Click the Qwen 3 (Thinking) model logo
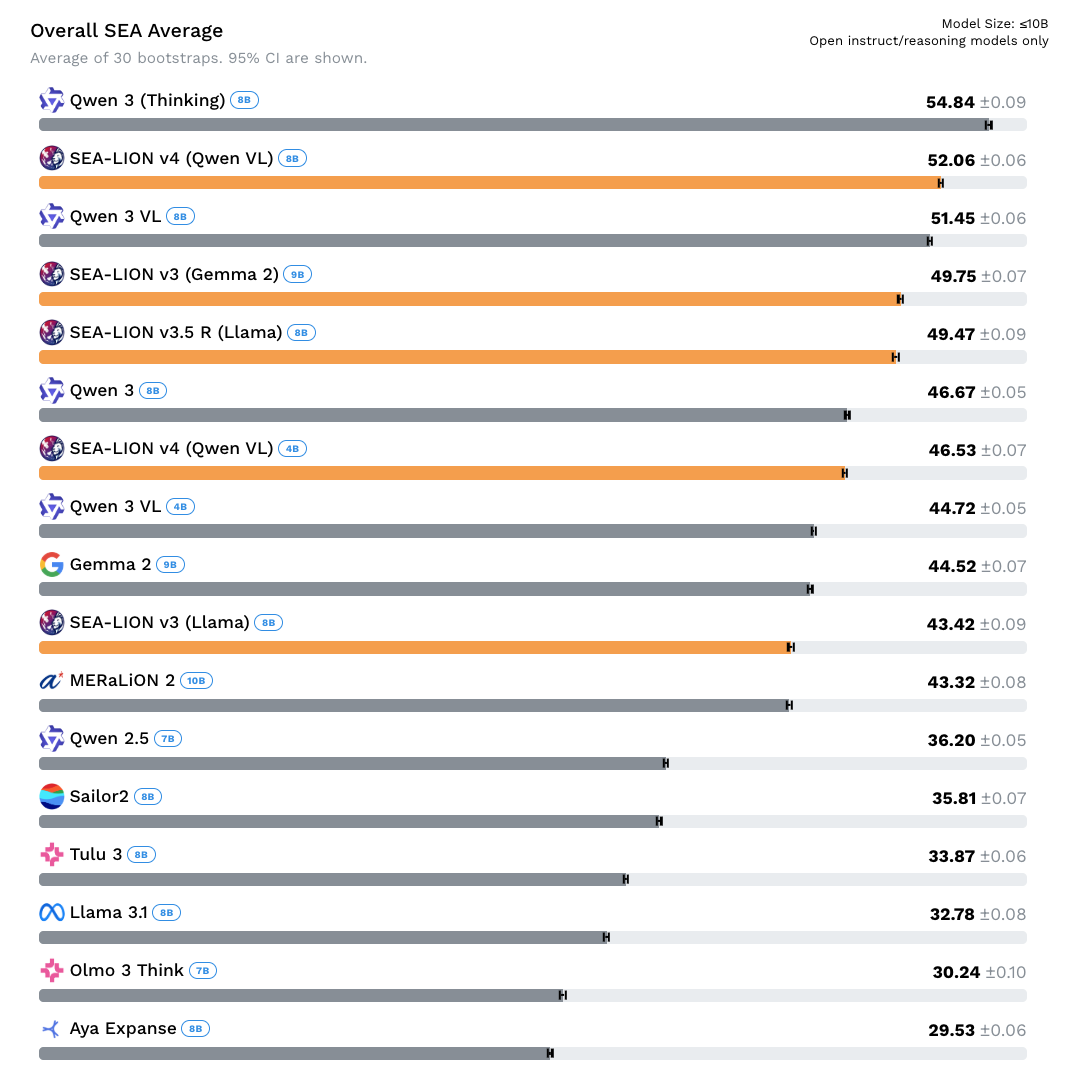1080x1072 pixels. (52, 100)
